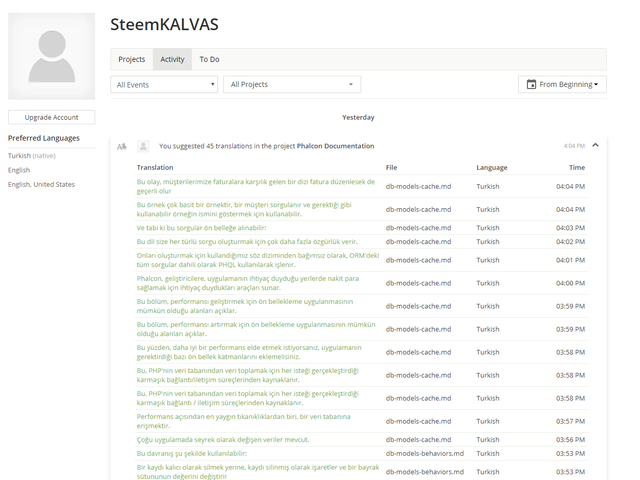Collapse the Phalcon Documentation activity entry
The width and height of the screenshot is (640, 480).
596,145
